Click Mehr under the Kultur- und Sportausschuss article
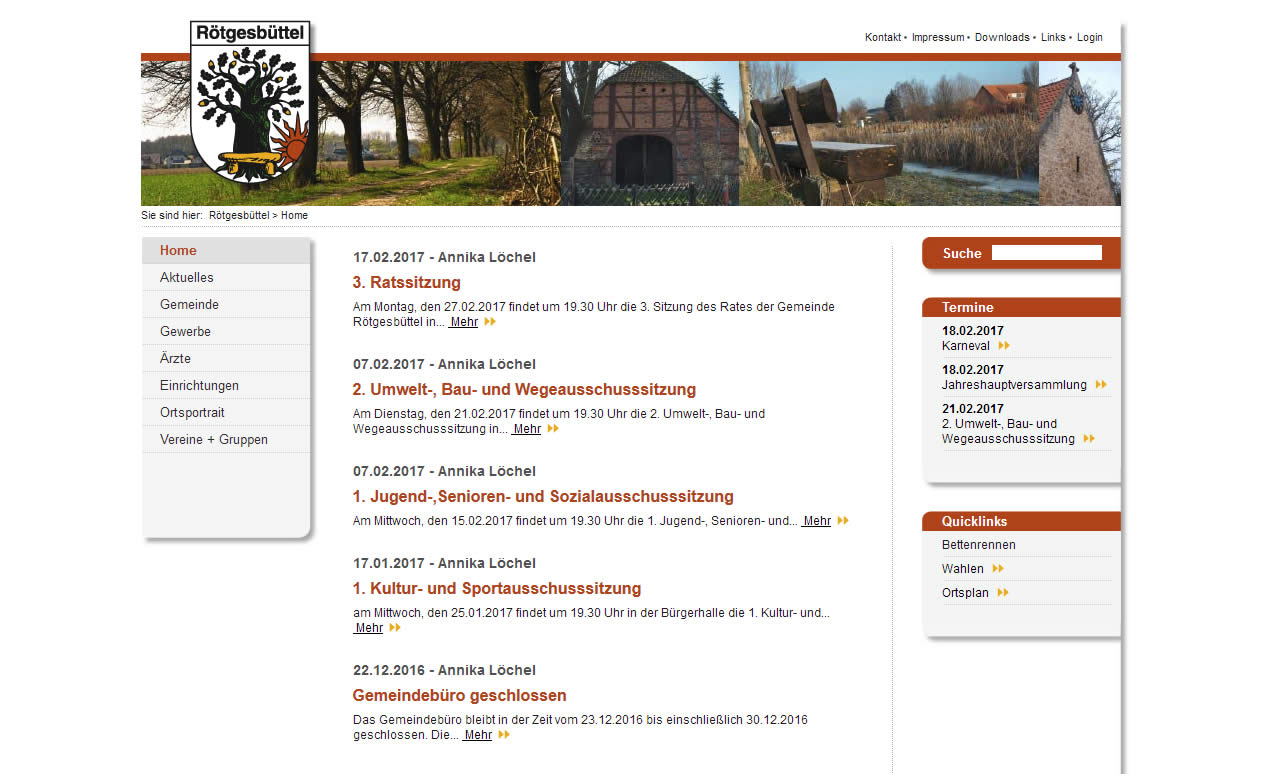 (x=369, y=628)
